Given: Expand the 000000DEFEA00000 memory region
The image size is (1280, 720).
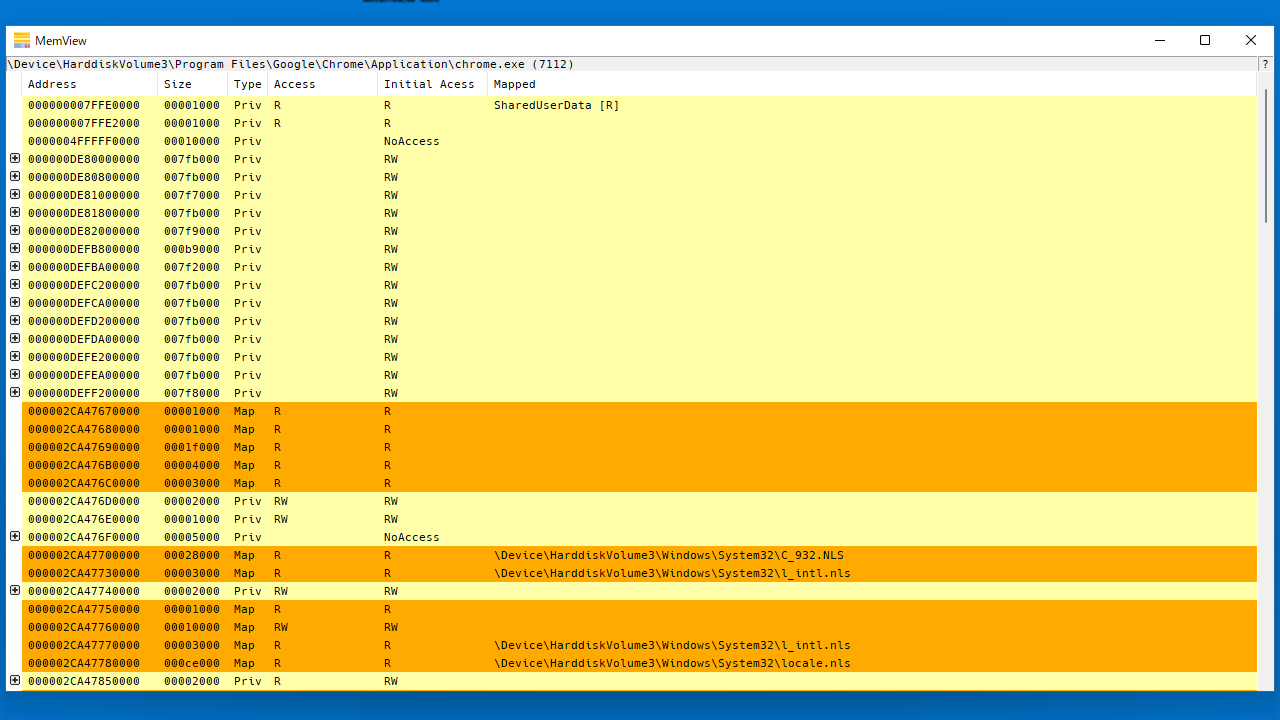Looking at the screenshot, I should tap(15, 375).
